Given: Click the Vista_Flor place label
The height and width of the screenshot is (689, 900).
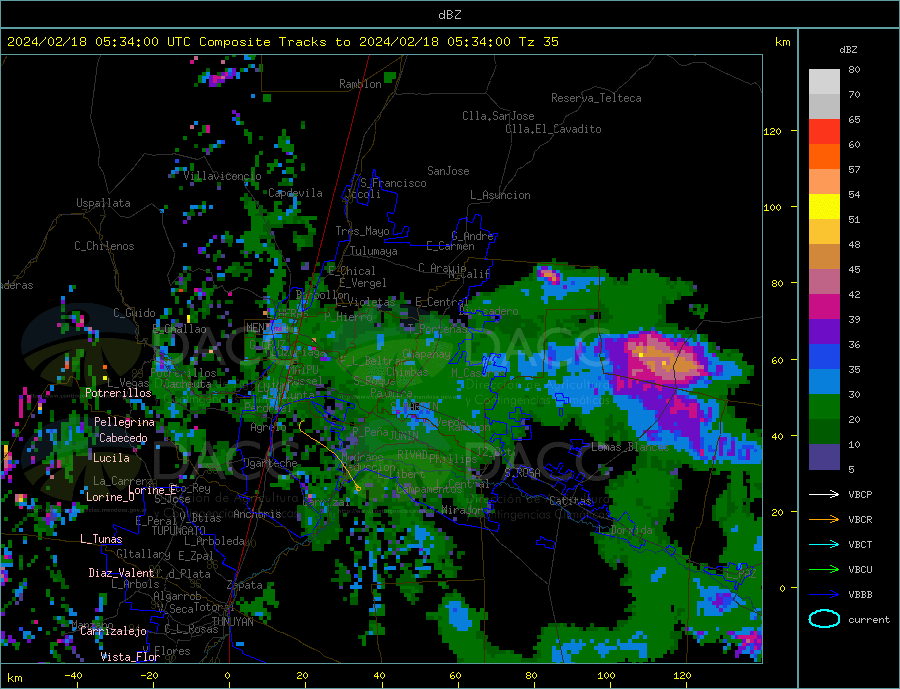Looking at the screenshot, I should (x=130, y=657).
